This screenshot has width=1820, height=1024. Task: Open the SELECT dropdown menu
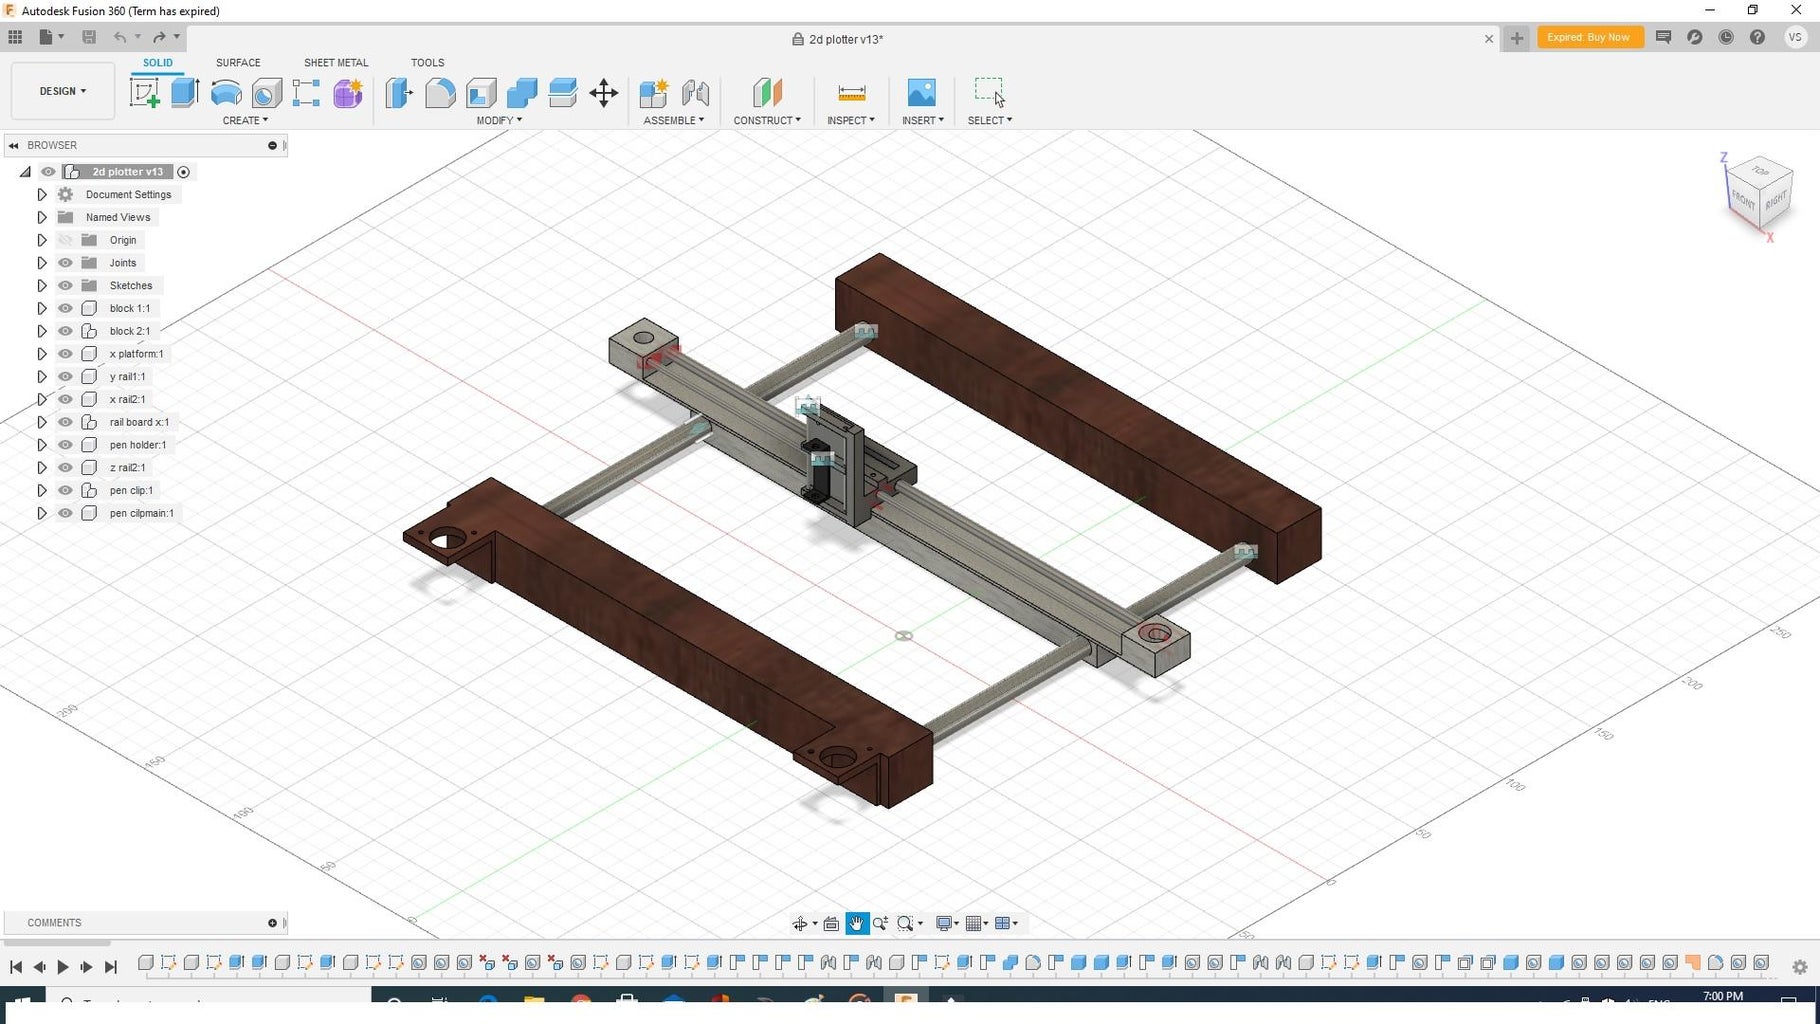990,120
